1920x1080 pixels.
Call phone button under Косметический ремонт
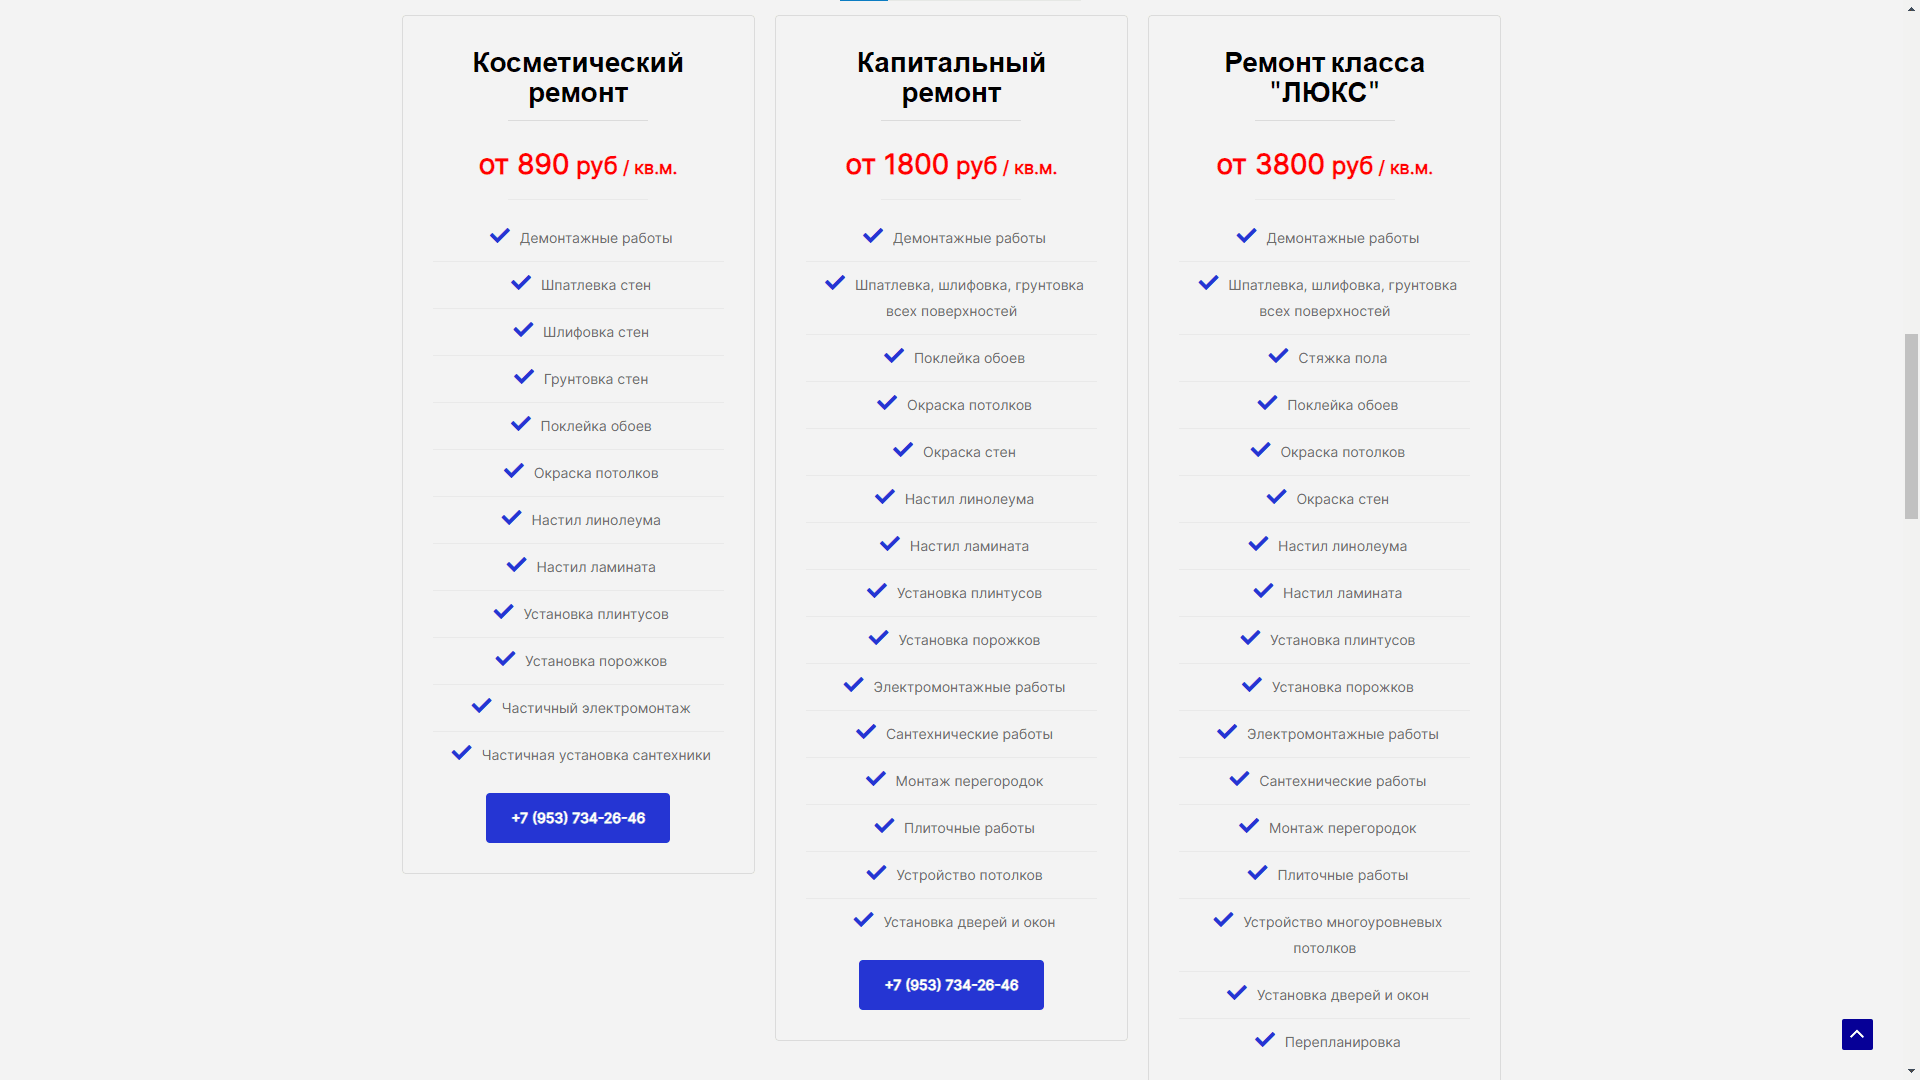tap(578, 818)
